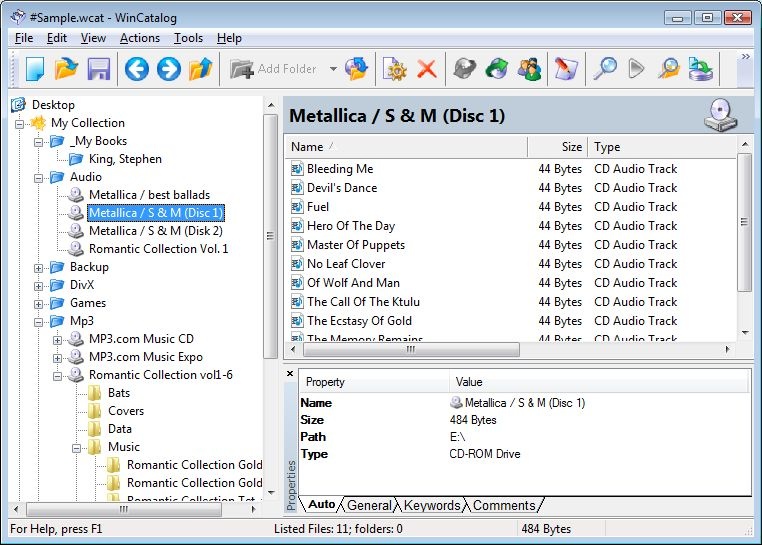The image size is (762, 545).
Task: Click file list horizontal scrollbar thumb
Action: click(411, 349)
